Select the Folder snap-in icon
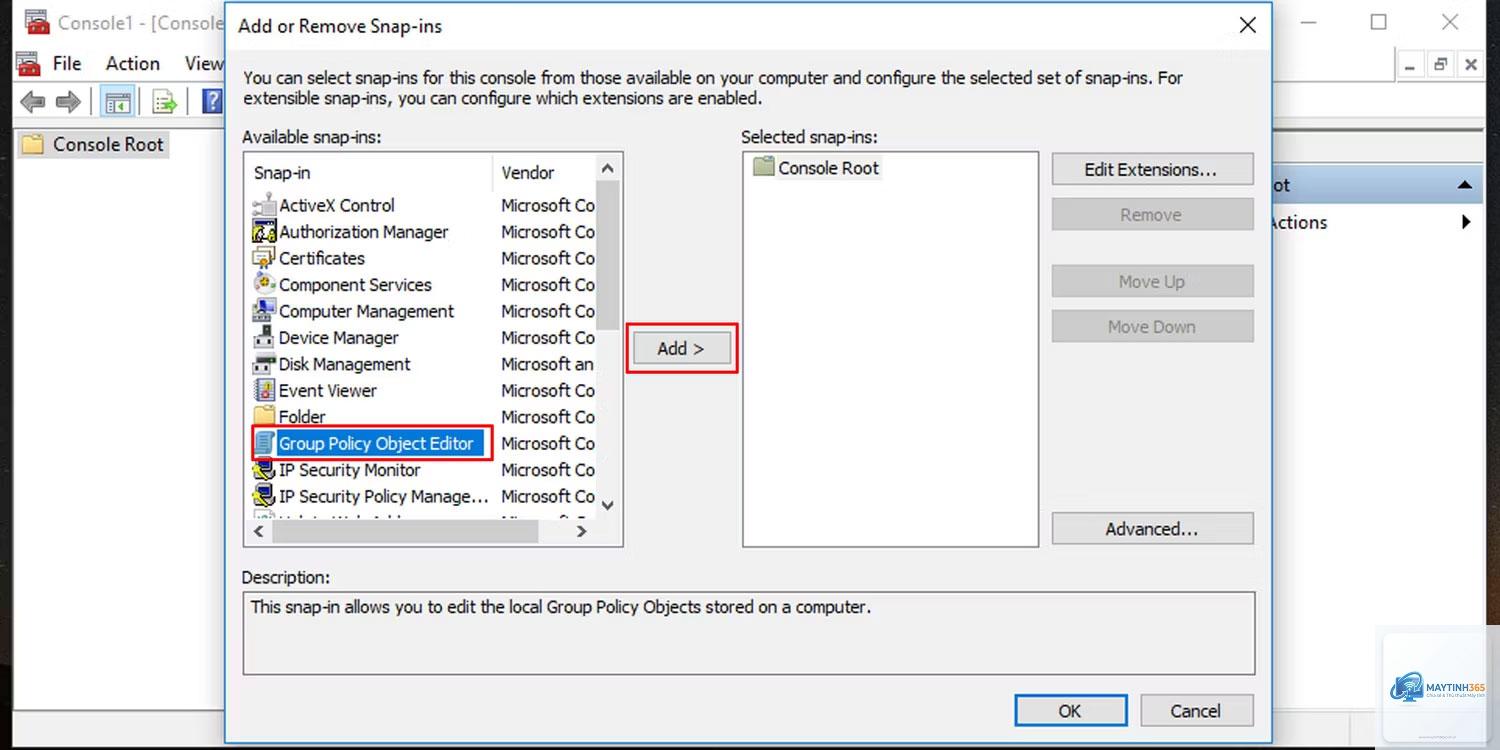This screenshot has height=750, width=1500. click(264, 416)
